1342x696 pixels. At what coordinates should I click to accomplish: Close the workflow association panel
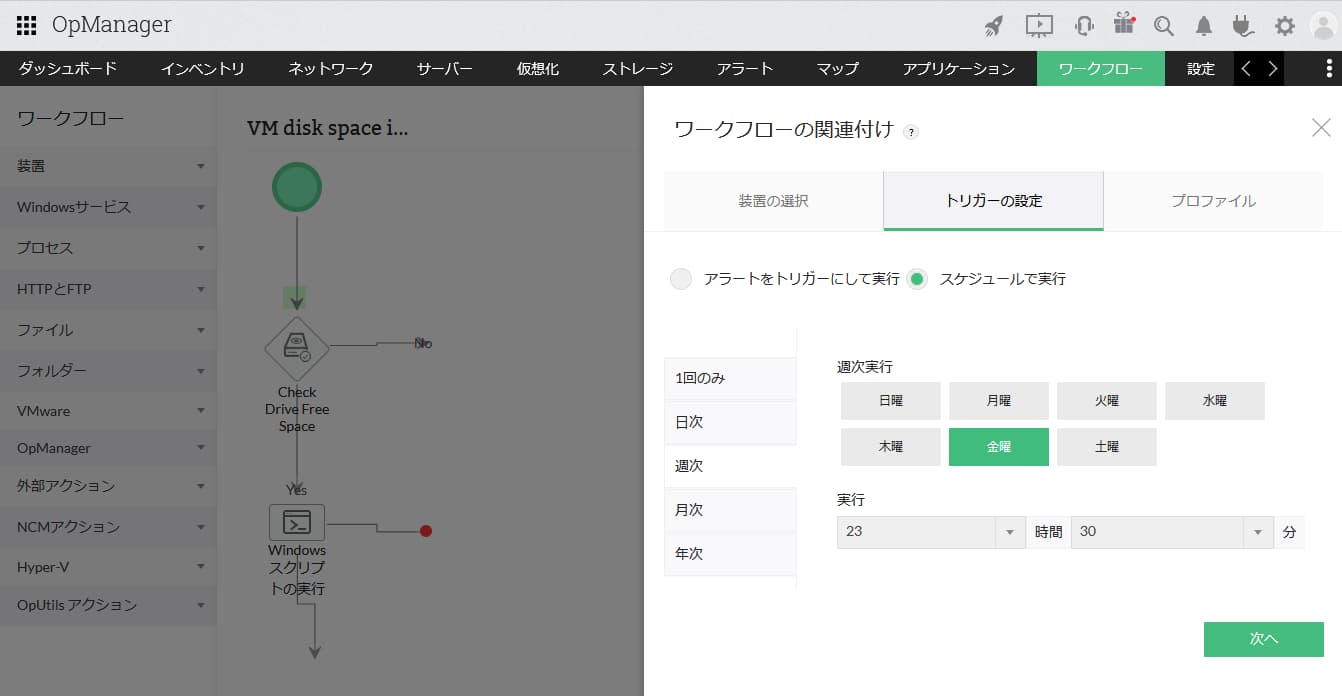click(1321, 127)
